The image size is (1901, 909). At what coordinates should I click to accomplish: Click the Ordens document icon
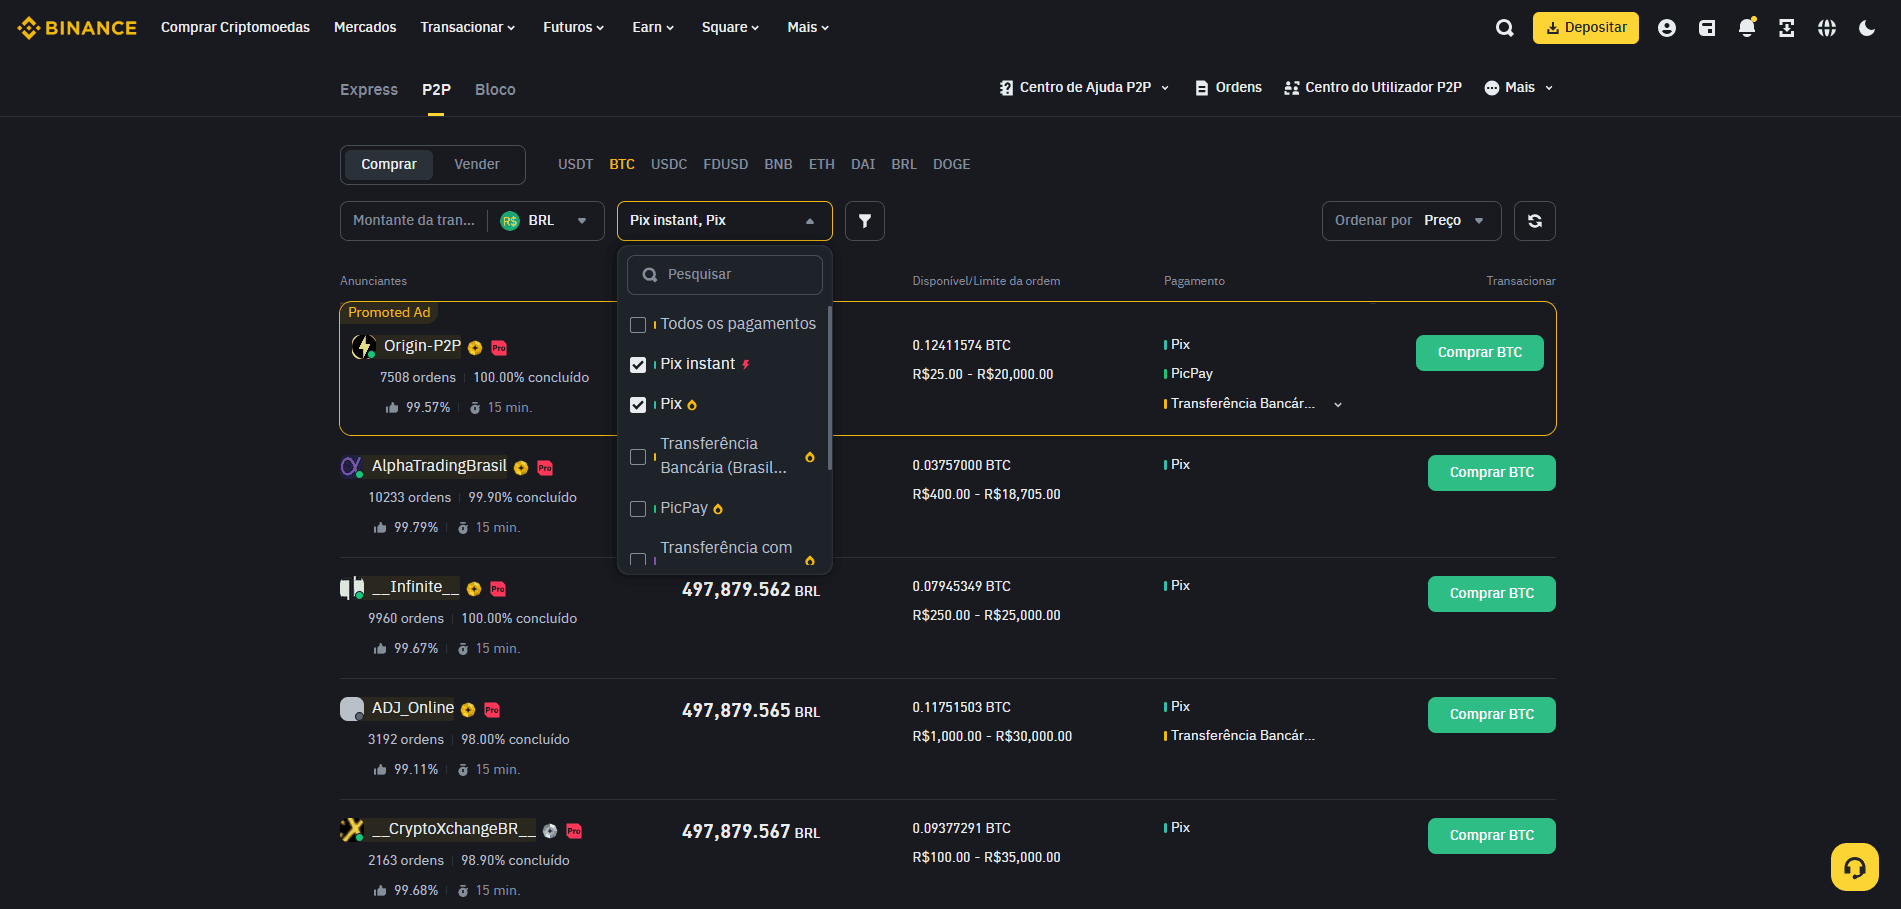click(1202, 88)
